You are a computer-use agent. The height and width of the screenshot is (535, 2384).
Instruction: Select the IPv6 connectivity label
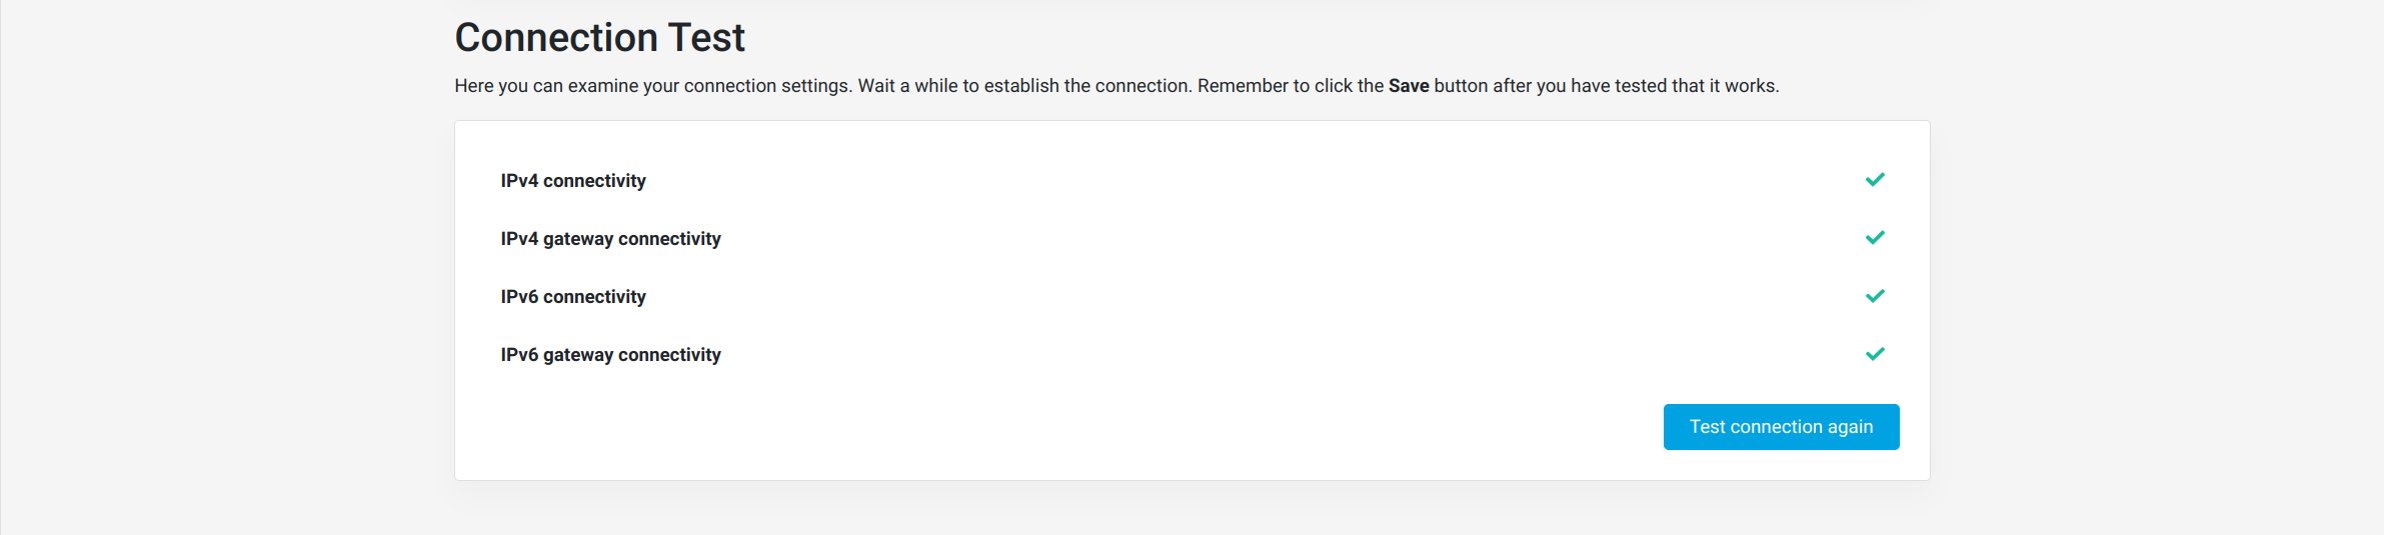[573, 297]
